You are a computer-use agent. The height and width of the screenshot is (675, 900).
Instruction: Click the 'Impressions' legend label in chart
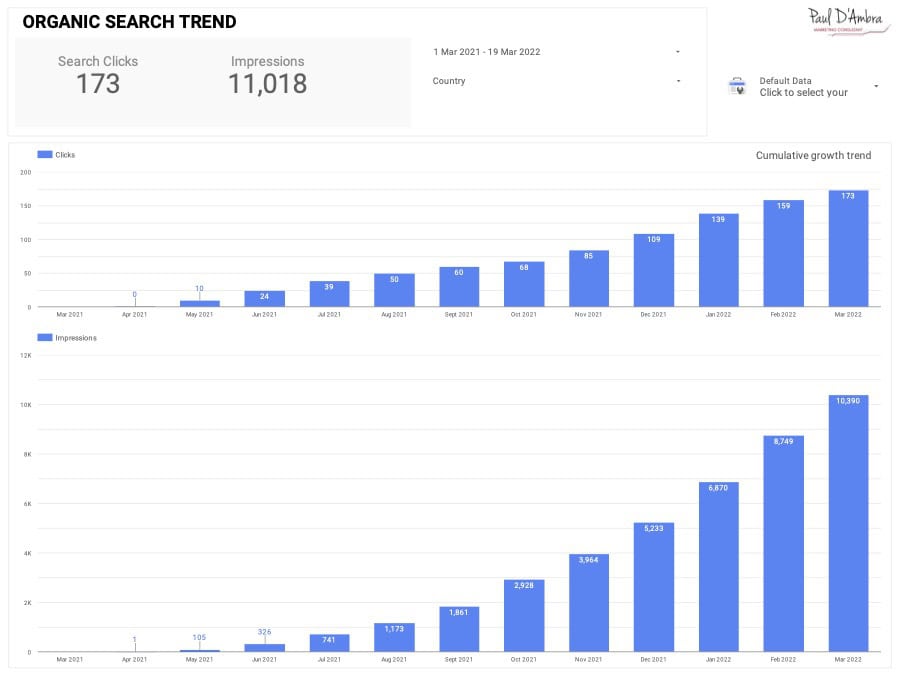tap(76, 338)
